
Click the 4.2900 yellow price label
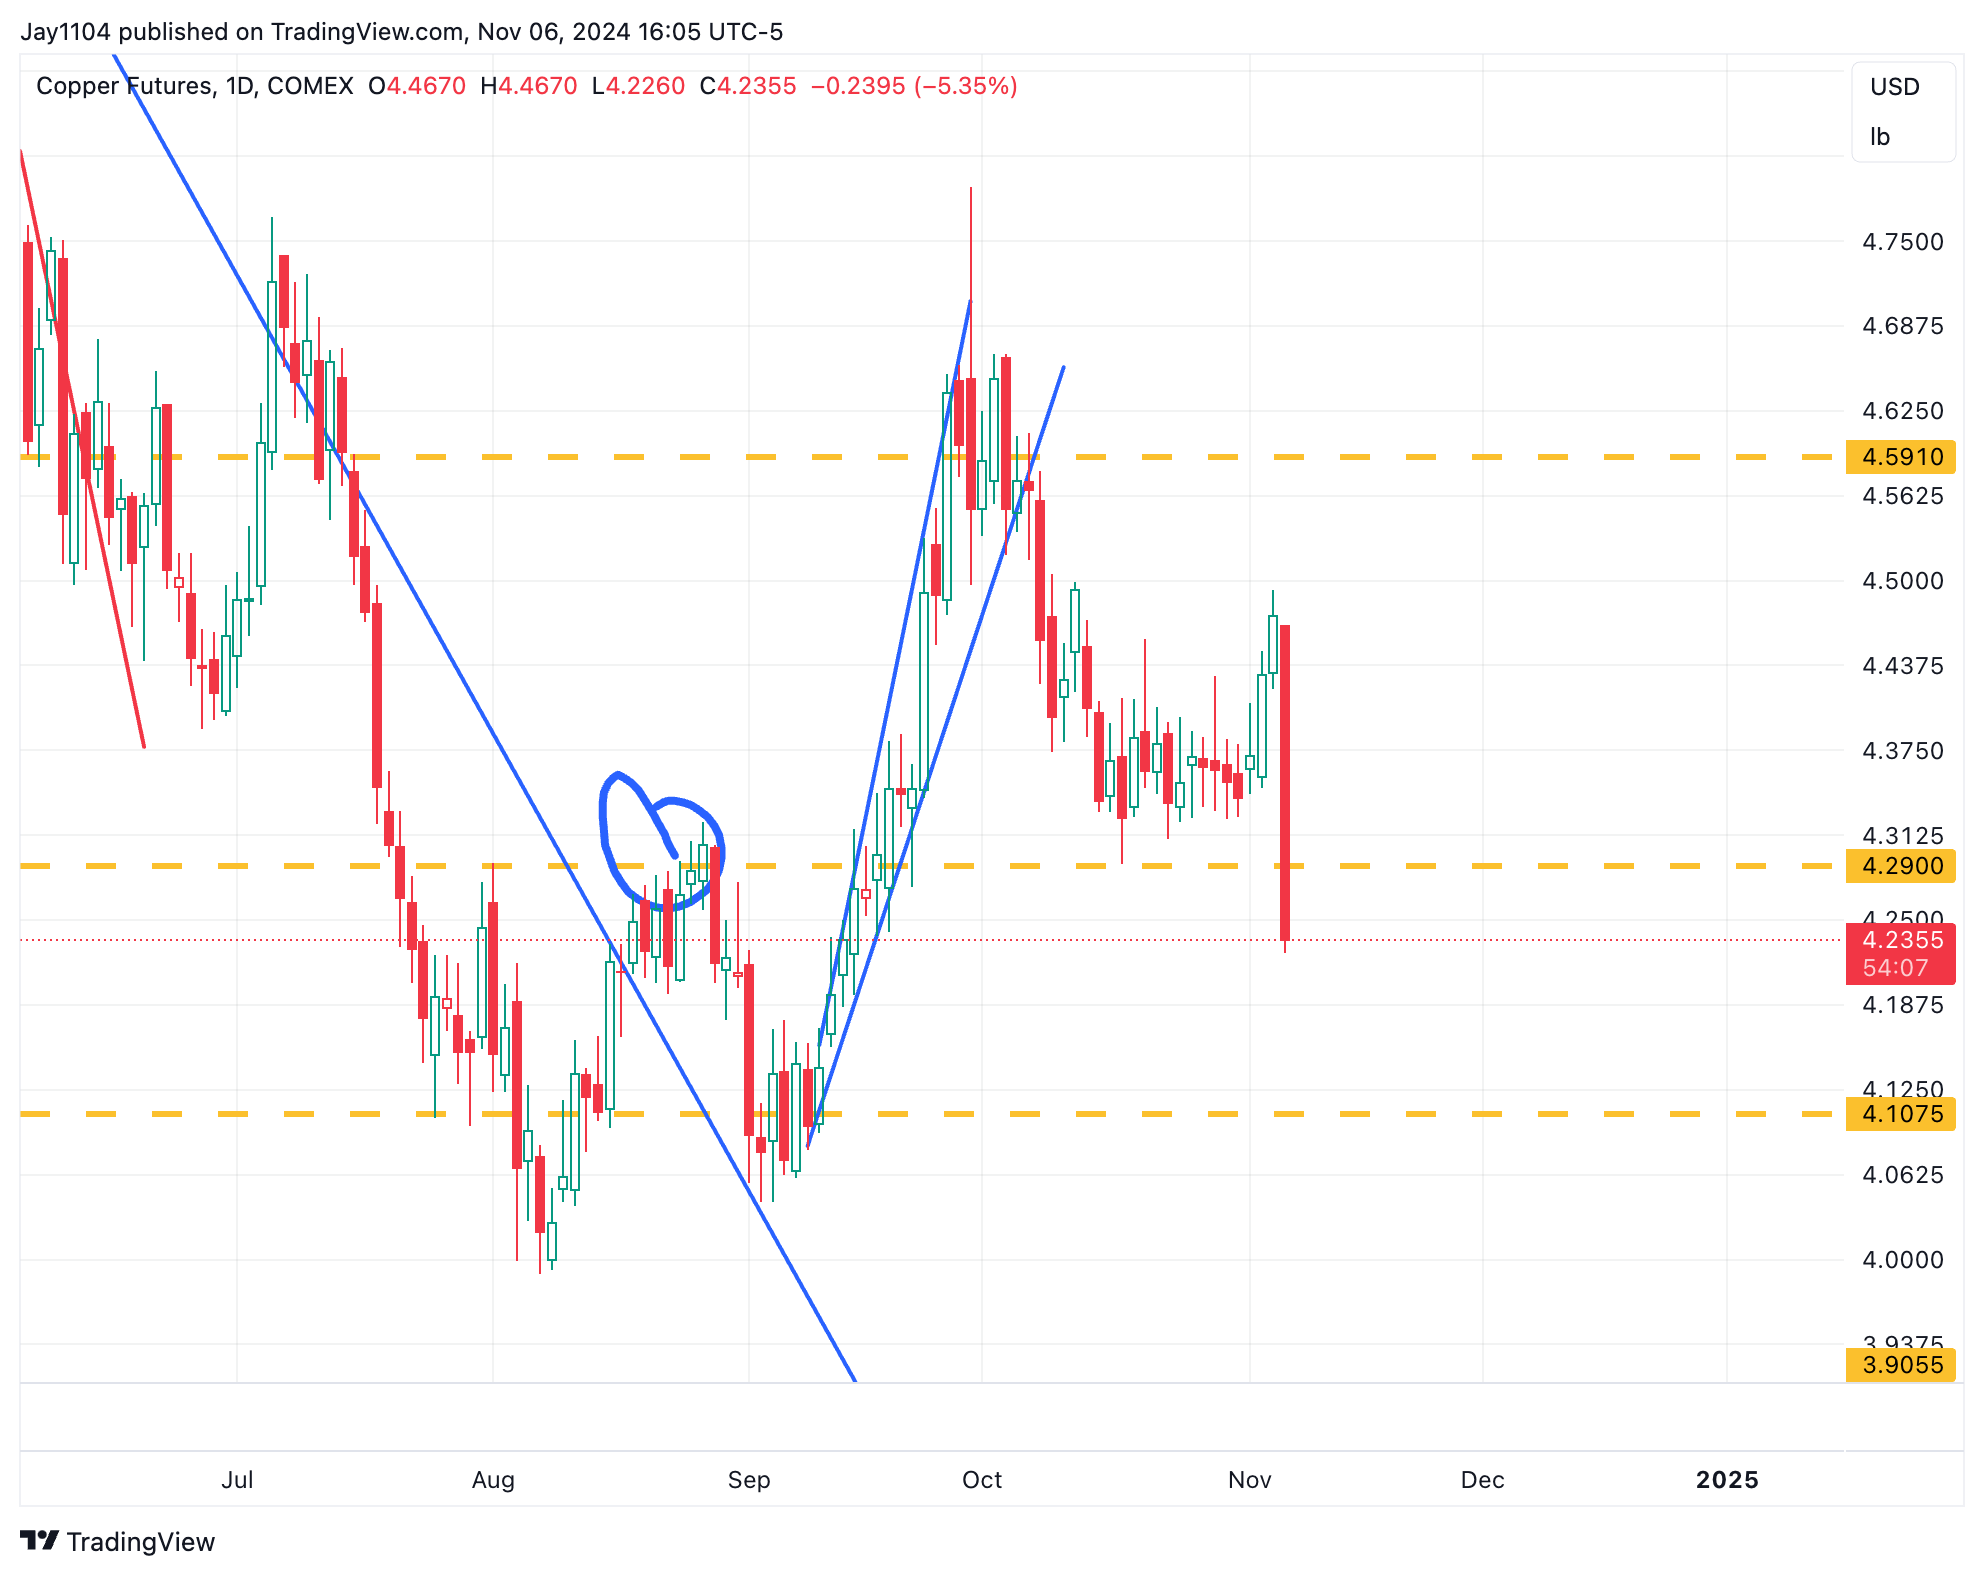[x=1900, y=866]
